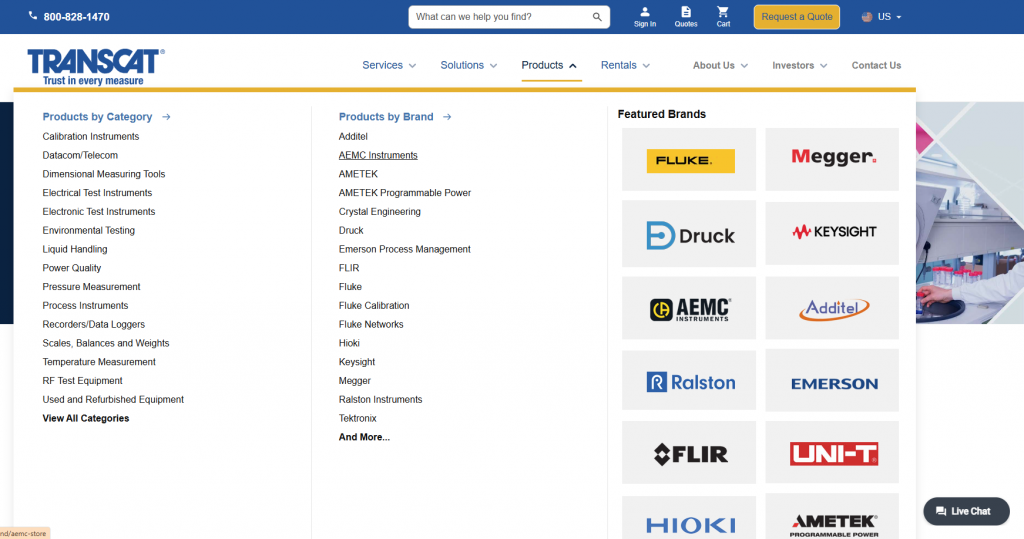Viewport: 1024px width, 539px height.
Task: Open Liquid Handling category
Action: pos(75,249)
